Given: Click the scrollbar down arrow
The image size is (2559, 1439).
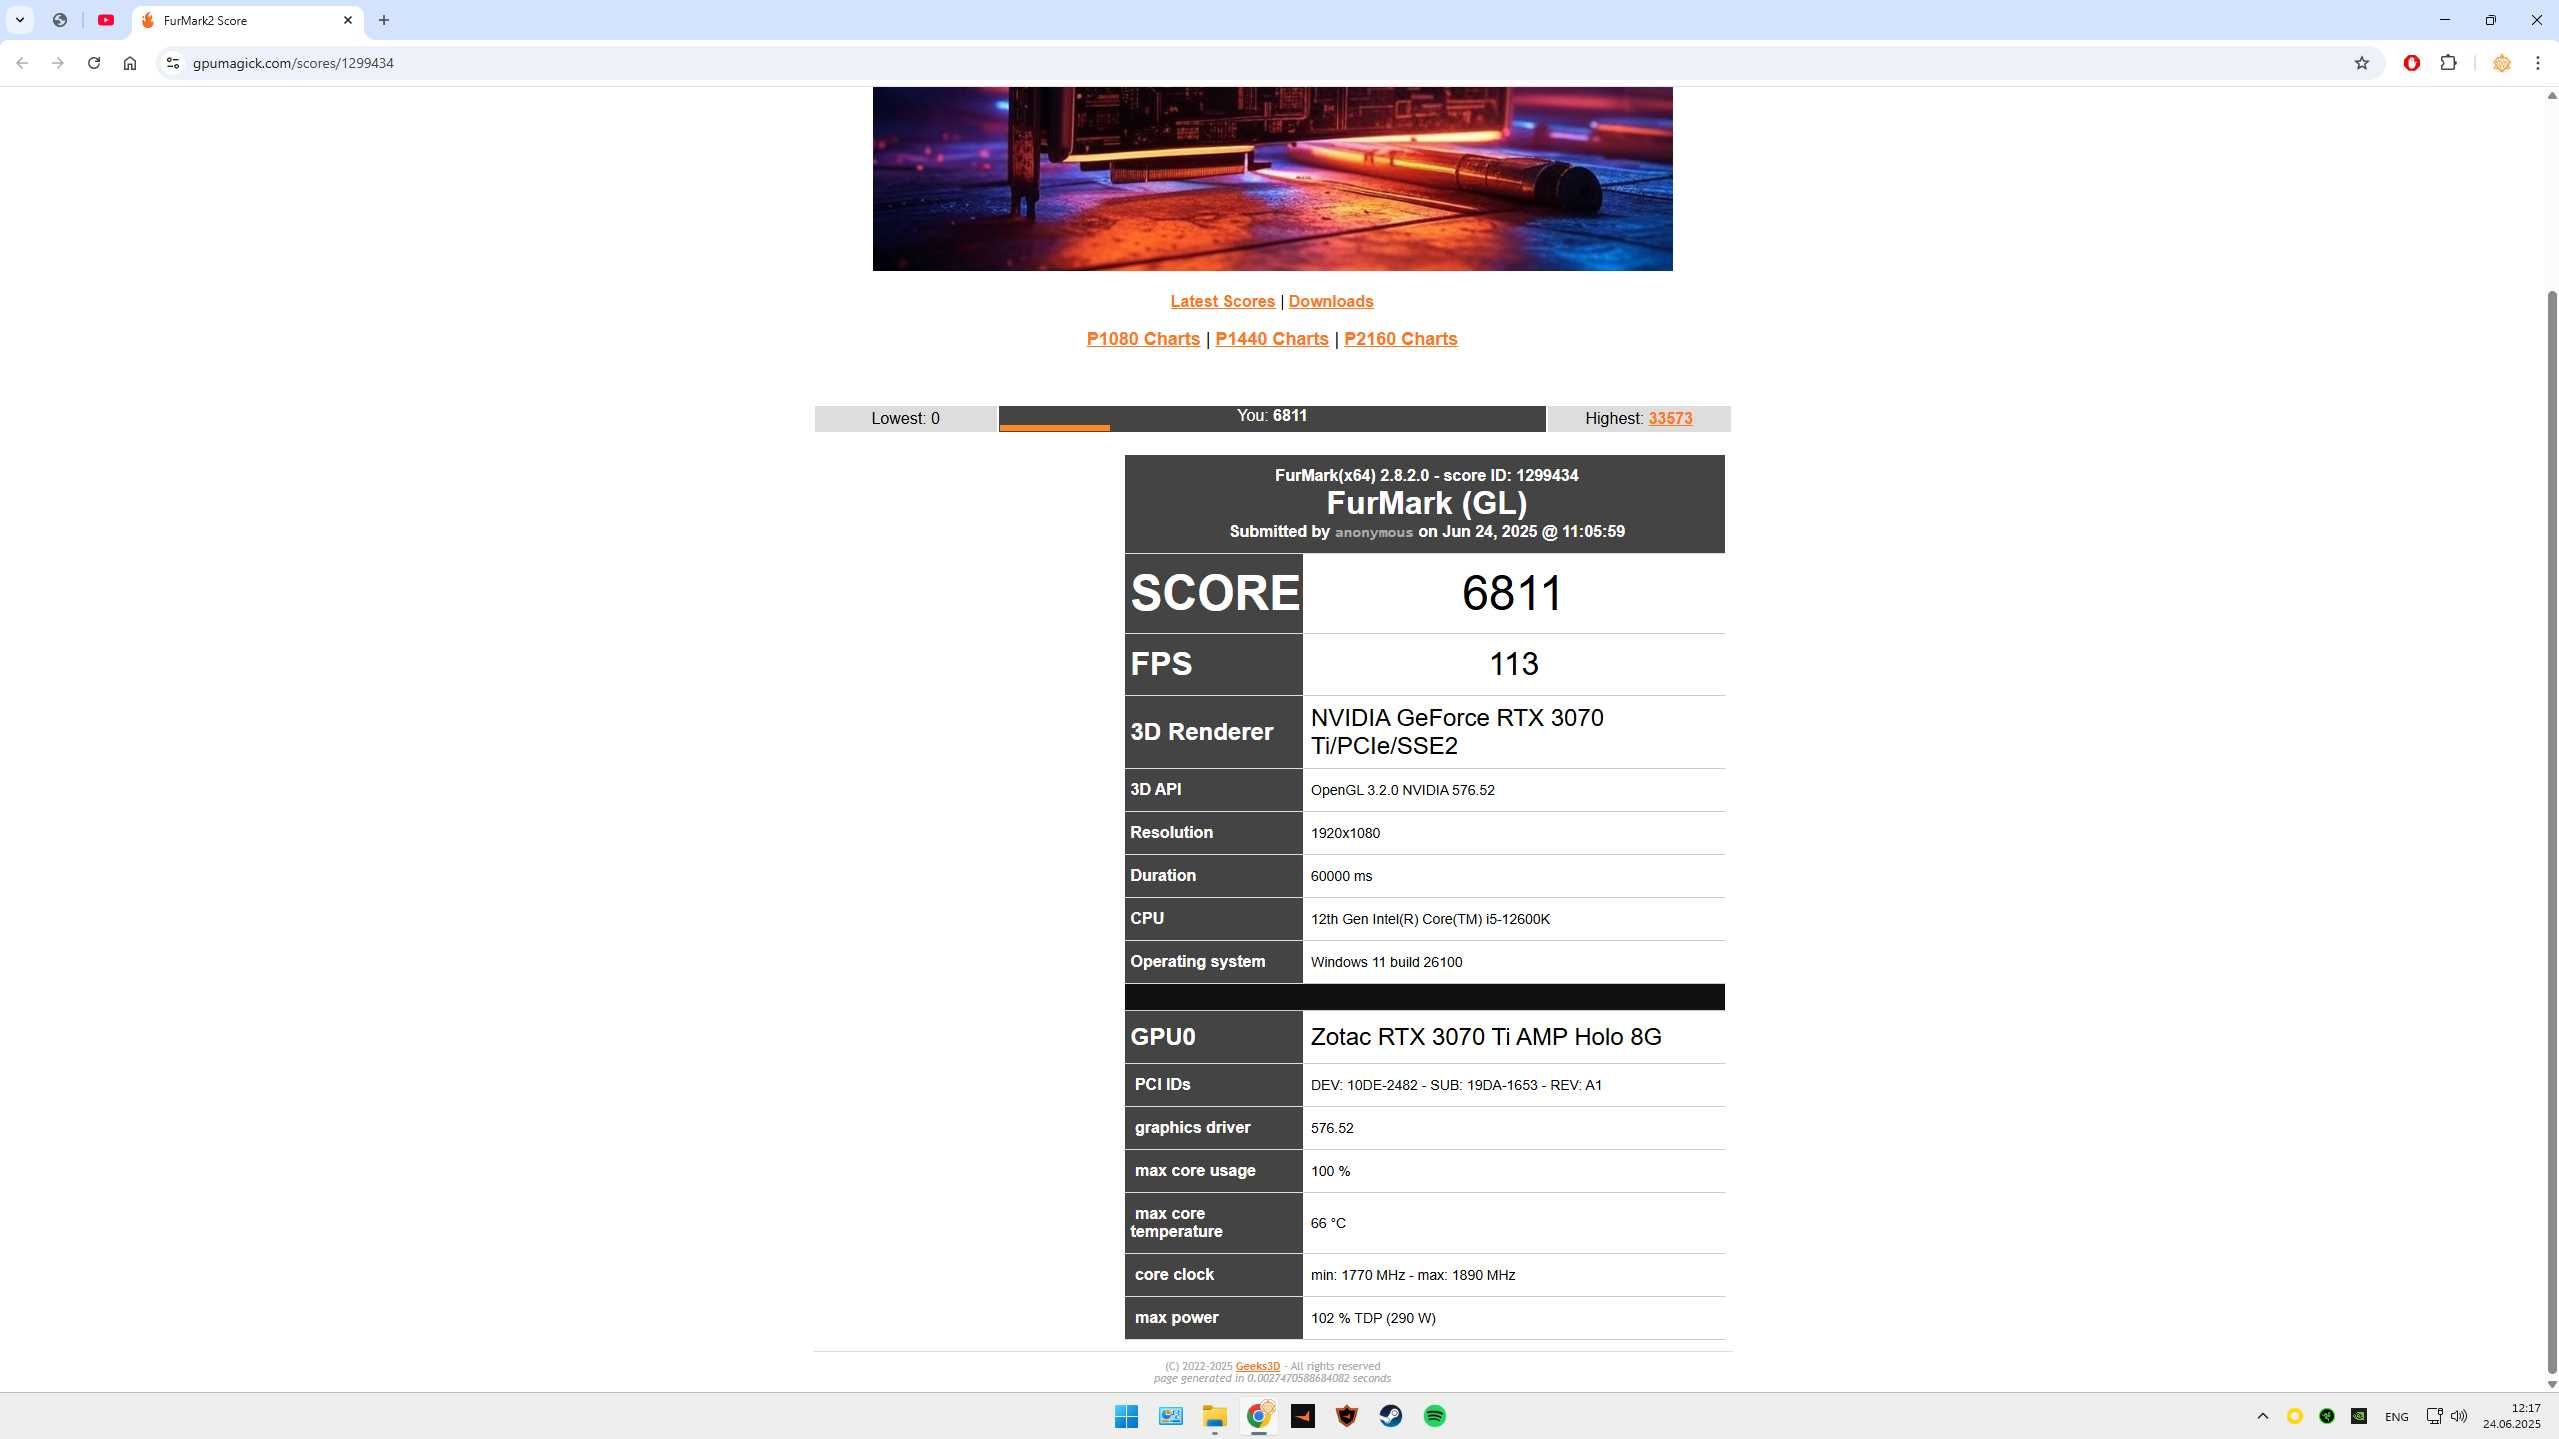Looking at the screenshot, I should [x=2551, y=1384].
